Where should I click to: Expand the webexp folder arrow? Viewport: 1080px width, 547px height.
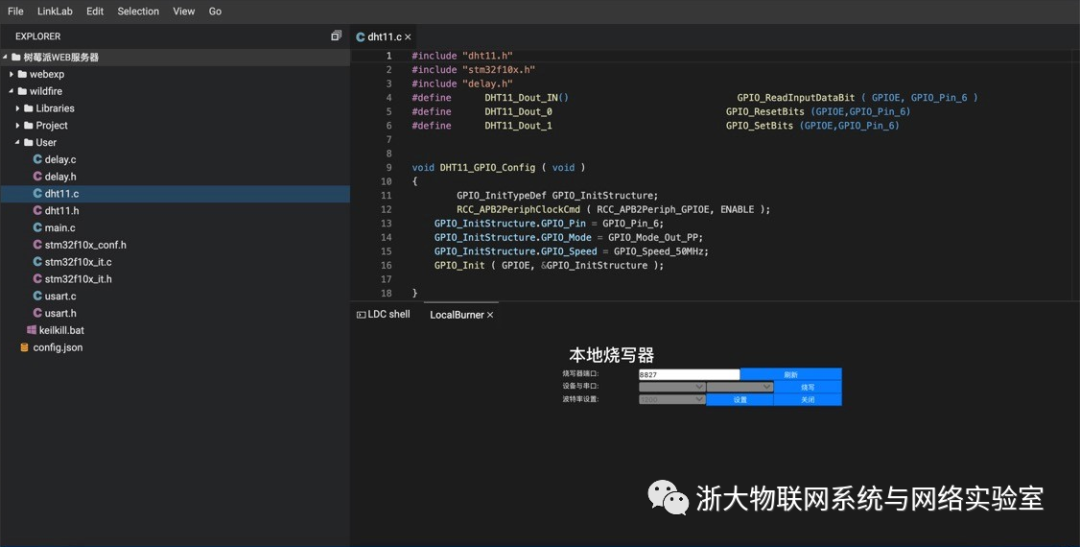[x=12, y=74]
